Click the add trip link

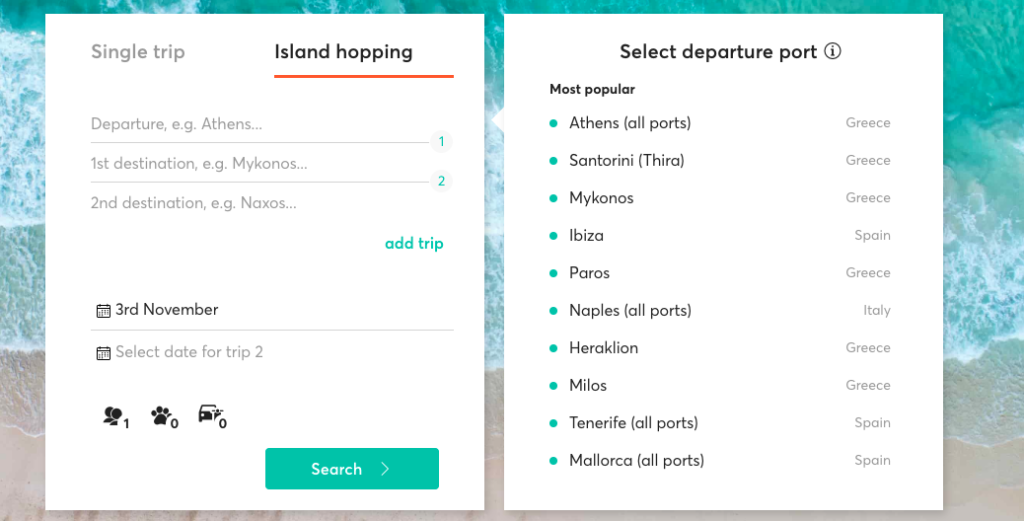pyautogui.click(x=414, y=243)
